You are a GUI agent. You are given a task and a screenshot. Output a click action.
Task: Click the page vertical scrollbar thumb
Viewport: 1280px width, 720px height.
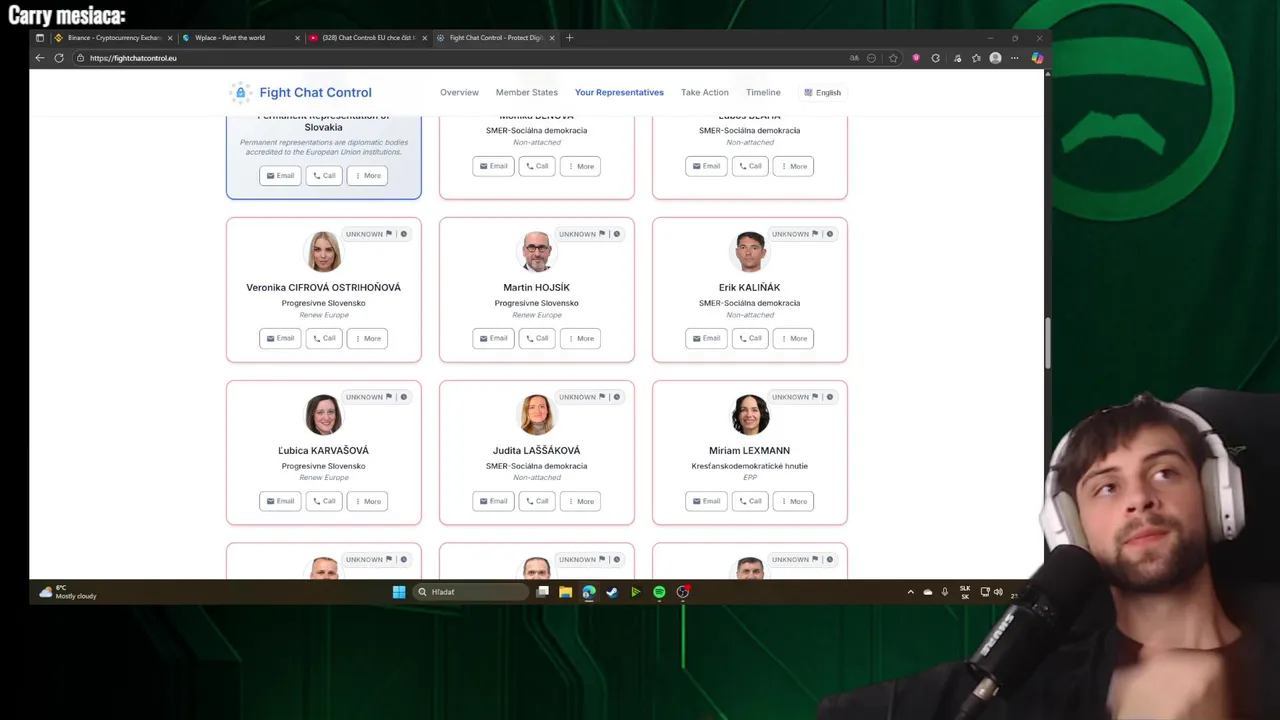pyautogui.click(x=1047, y=344)
